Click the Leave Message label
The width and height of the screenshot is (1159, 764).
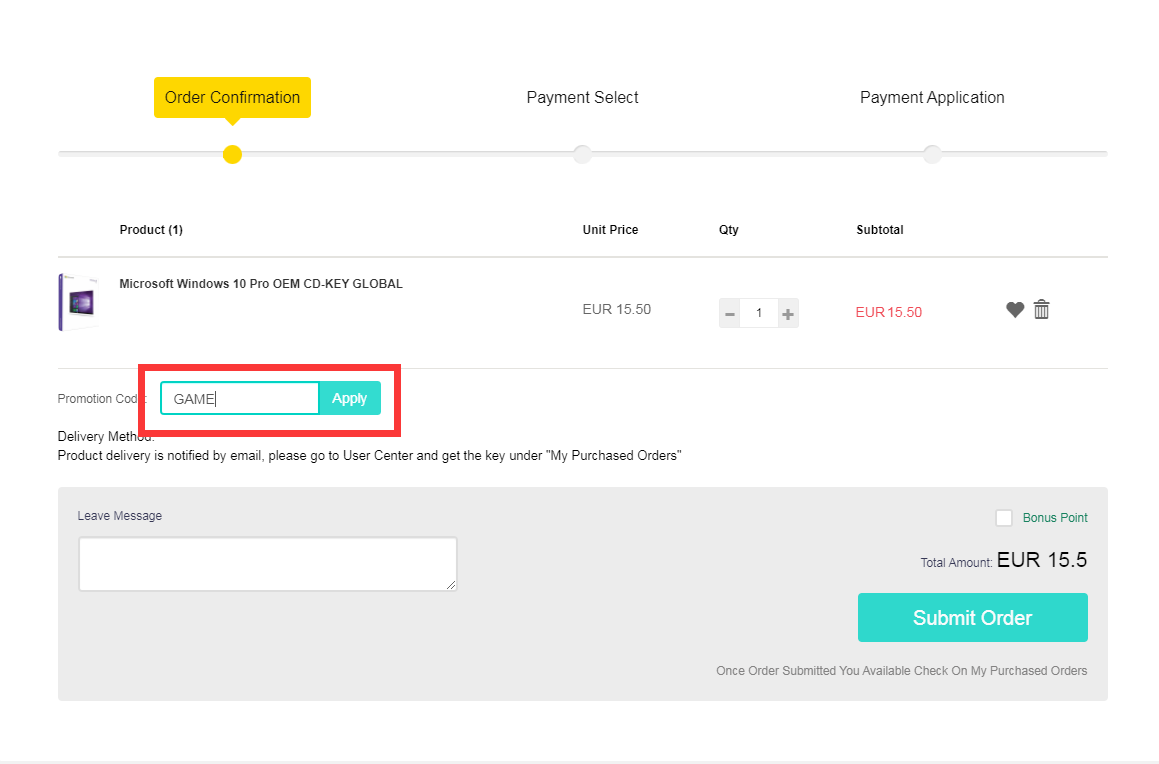tap(120, 516)
